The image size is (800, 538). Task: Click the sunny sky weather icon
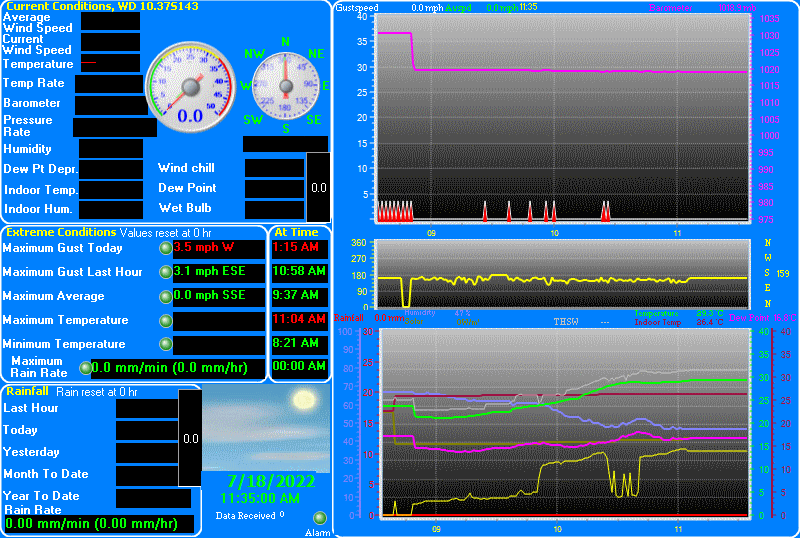(x=266, y=428)
